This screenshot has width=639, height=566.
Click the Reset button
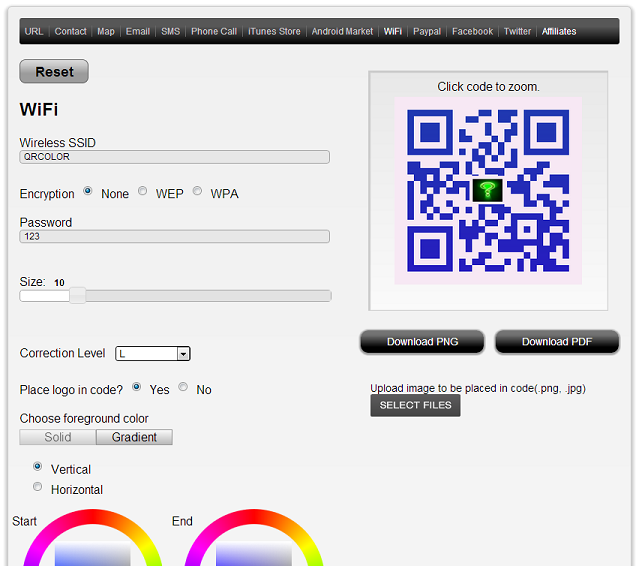(x=54, y=71)
